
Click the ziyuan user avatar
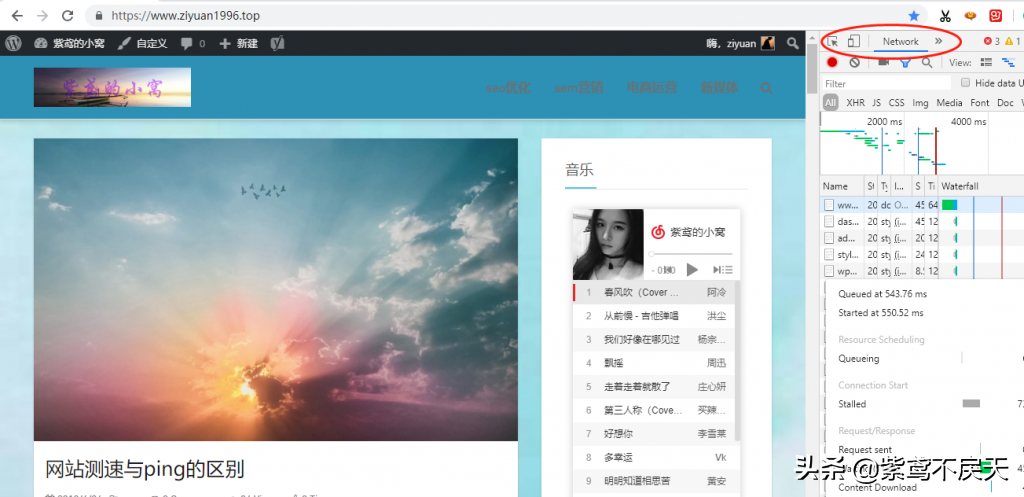pos(767,44)
